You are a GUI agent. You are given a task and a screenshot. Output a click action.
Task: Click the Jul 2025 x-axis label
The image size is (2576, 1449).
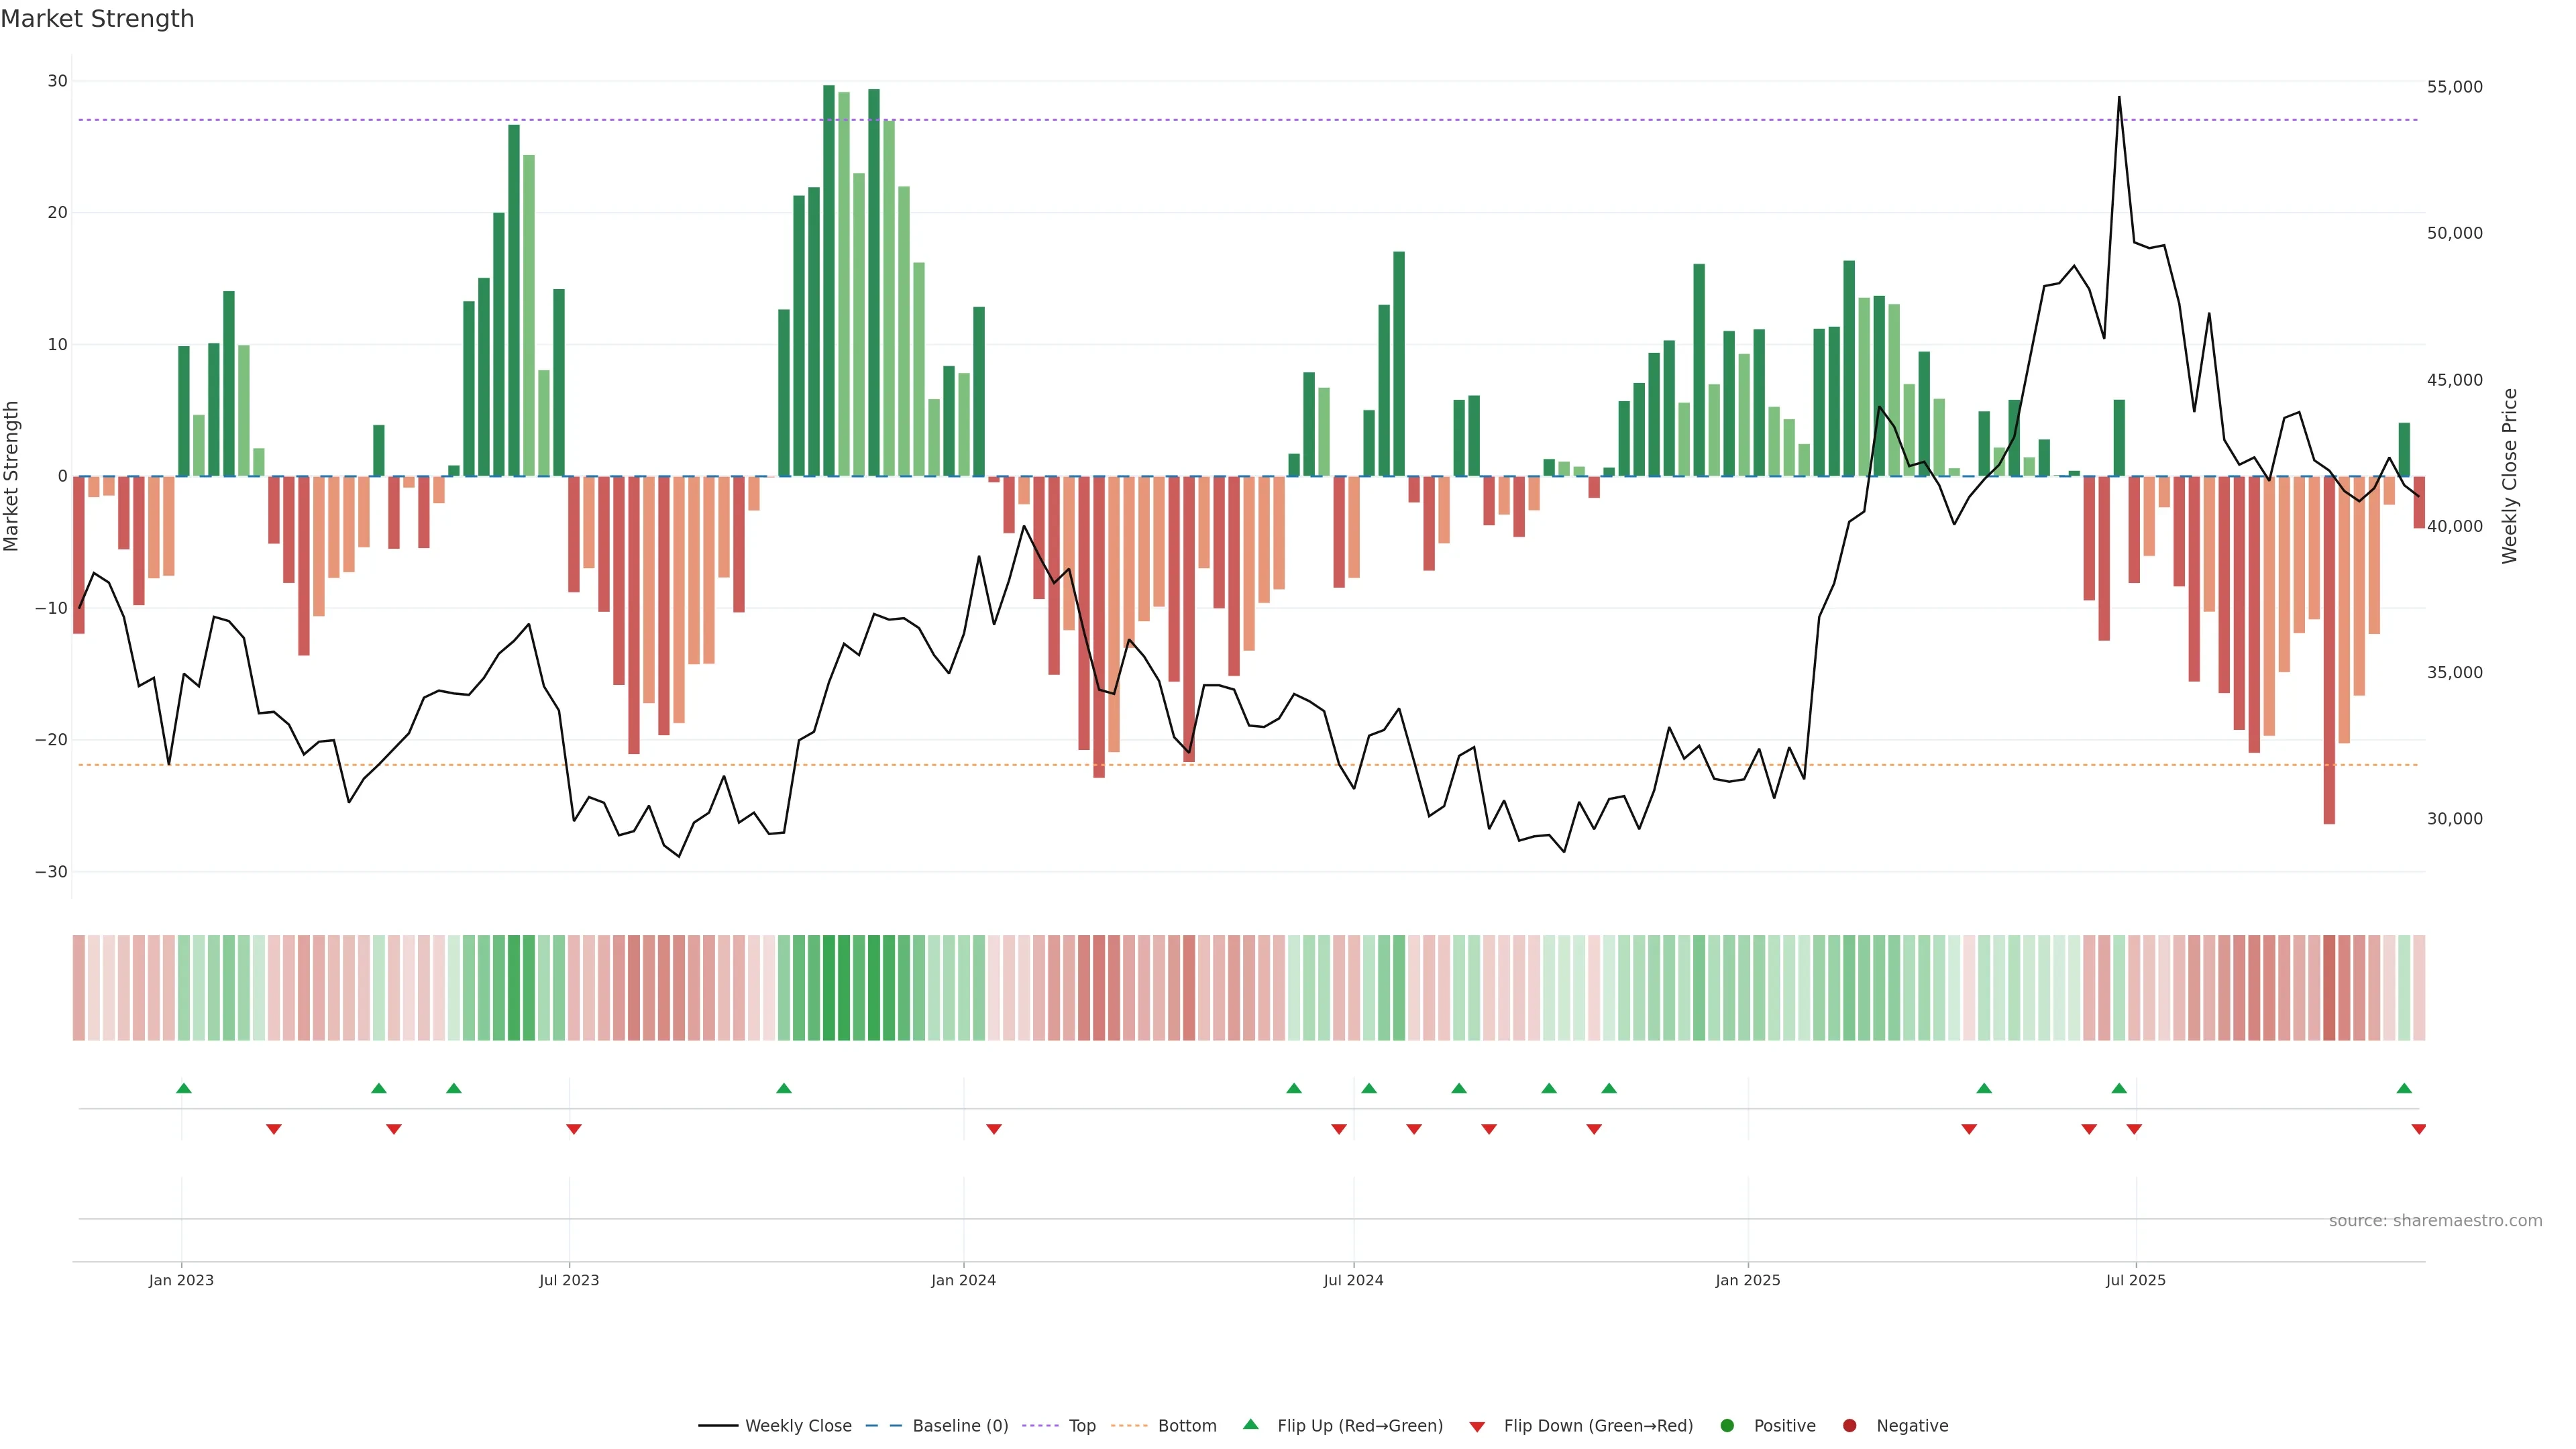pos(2135,1280)
